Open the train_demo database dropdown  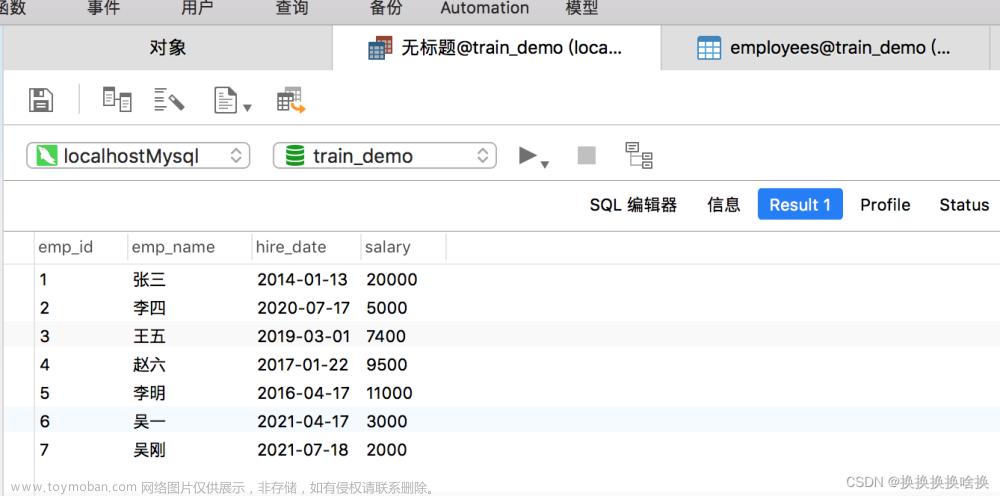(x=385, y=156)
